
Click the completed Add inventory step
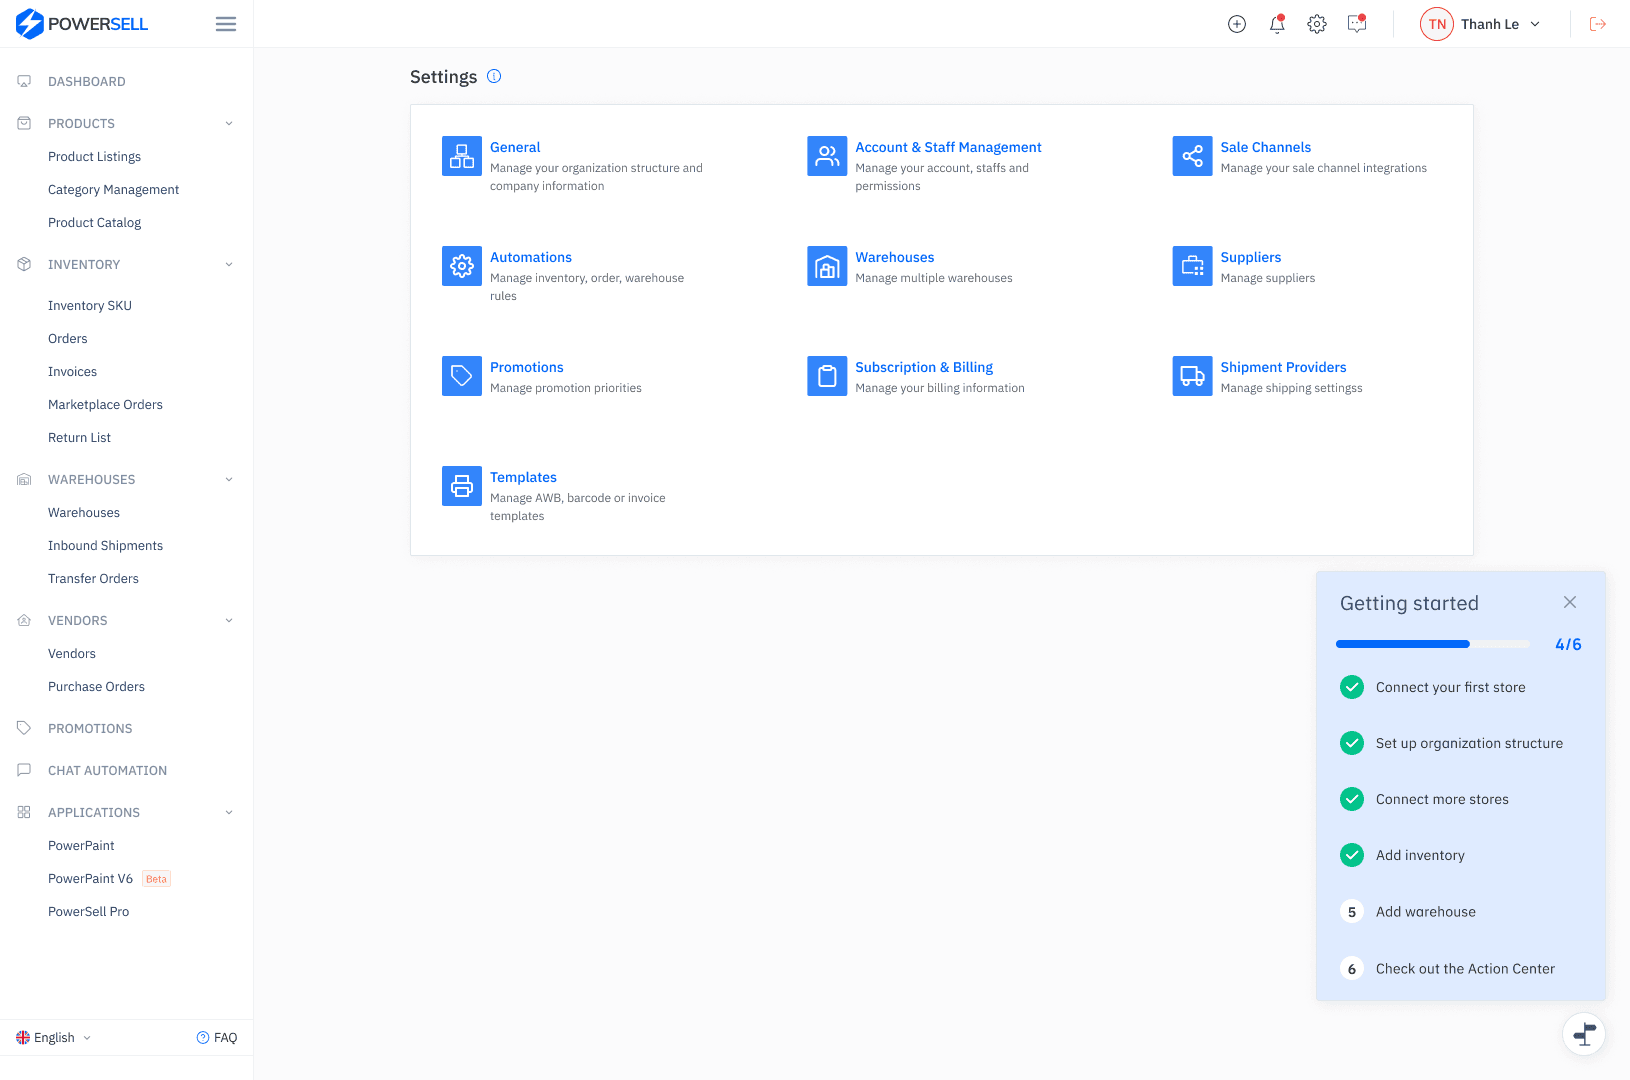point(1402,855)
